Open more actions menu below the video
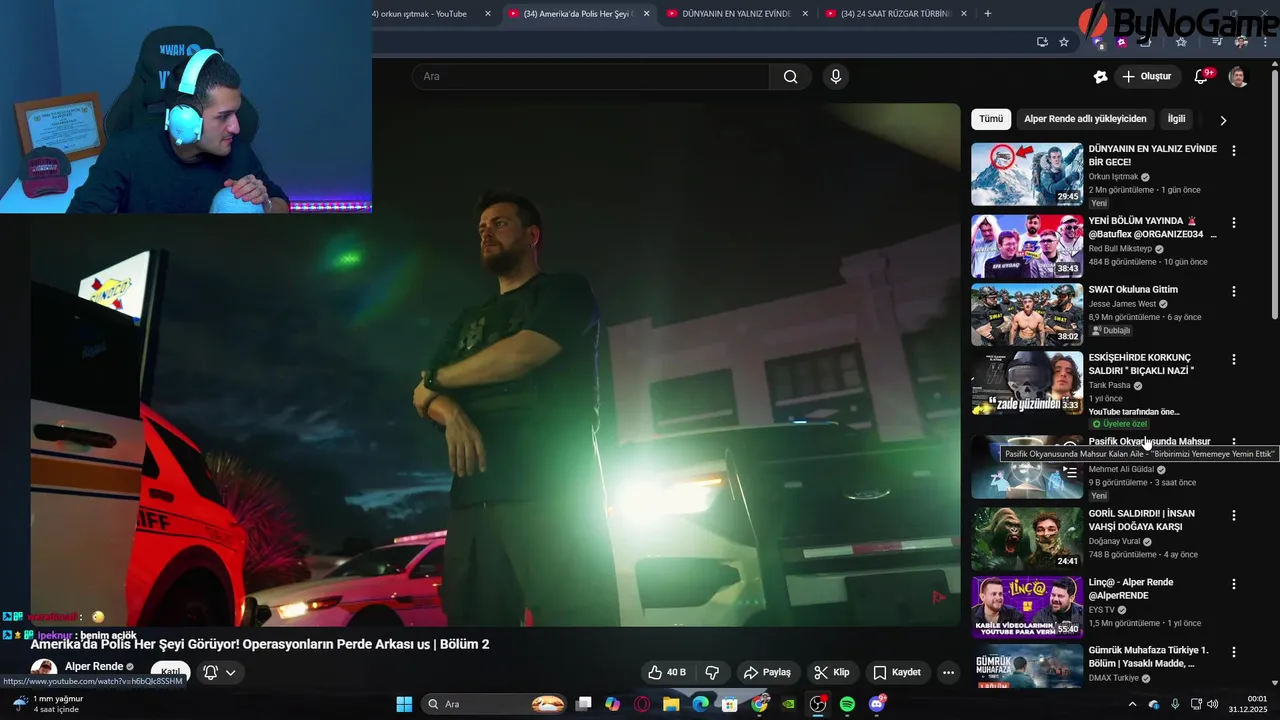The image size is (1280, 720). pyautogui.click(x=948, y=672)
